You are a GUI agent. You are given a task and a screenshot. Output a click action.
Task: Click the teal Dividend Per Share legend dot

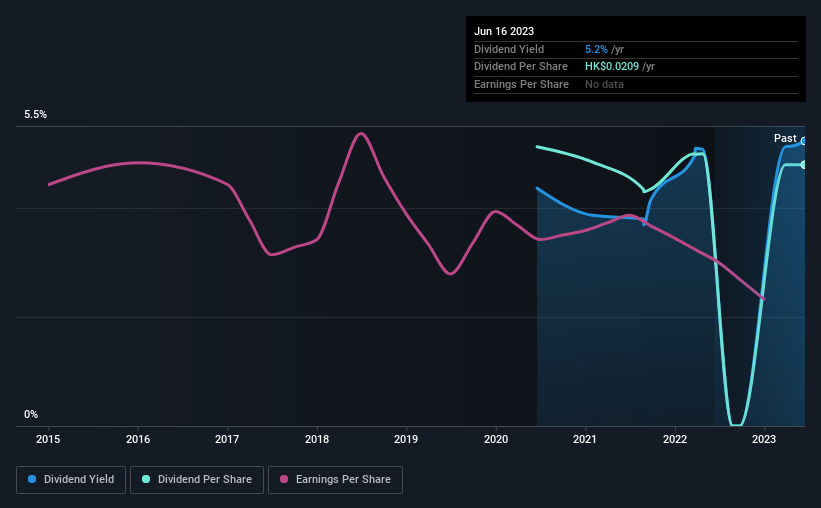pyautogui.click(x=145, y=480)
